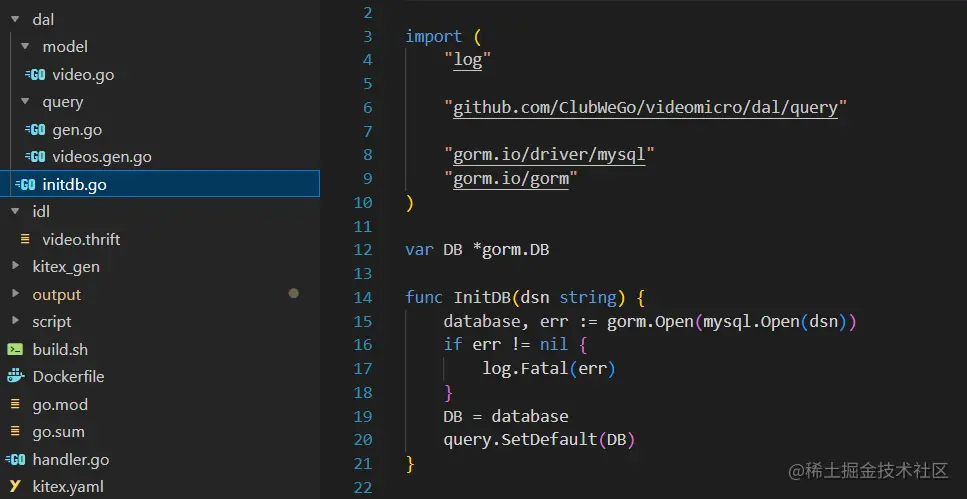The height and width of the screenshot is (499, 967).
Task: Expand the output folder arrow
Action: [15, 294]
